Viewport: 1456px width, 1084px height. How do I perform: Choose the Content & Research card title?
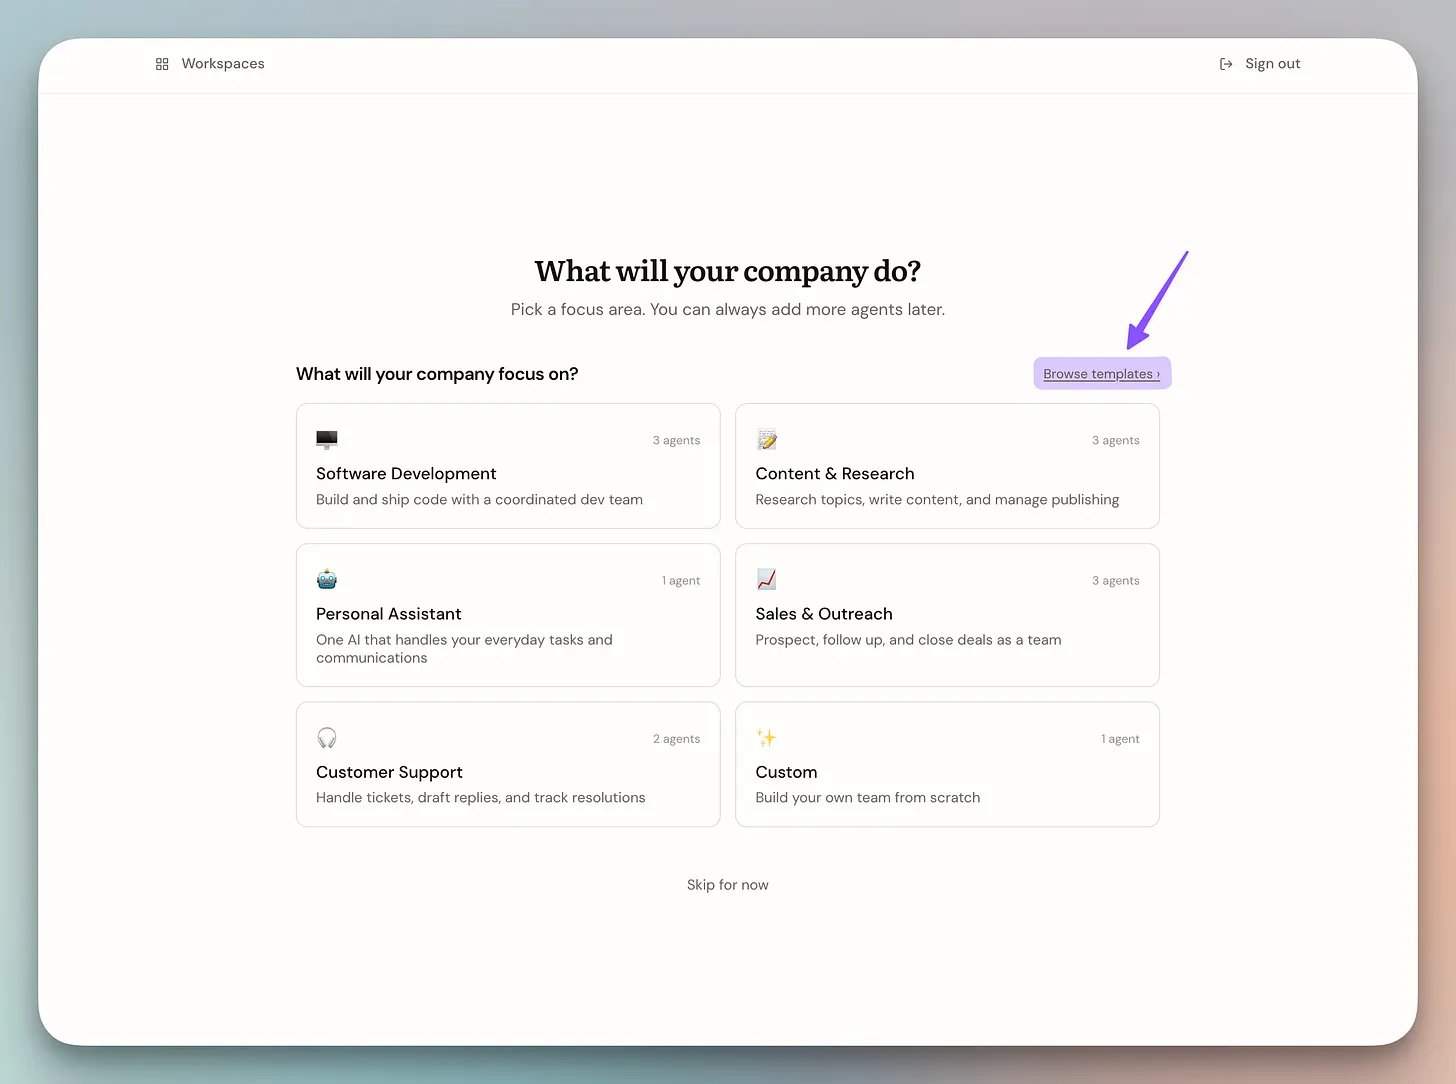tap(835, 474)
